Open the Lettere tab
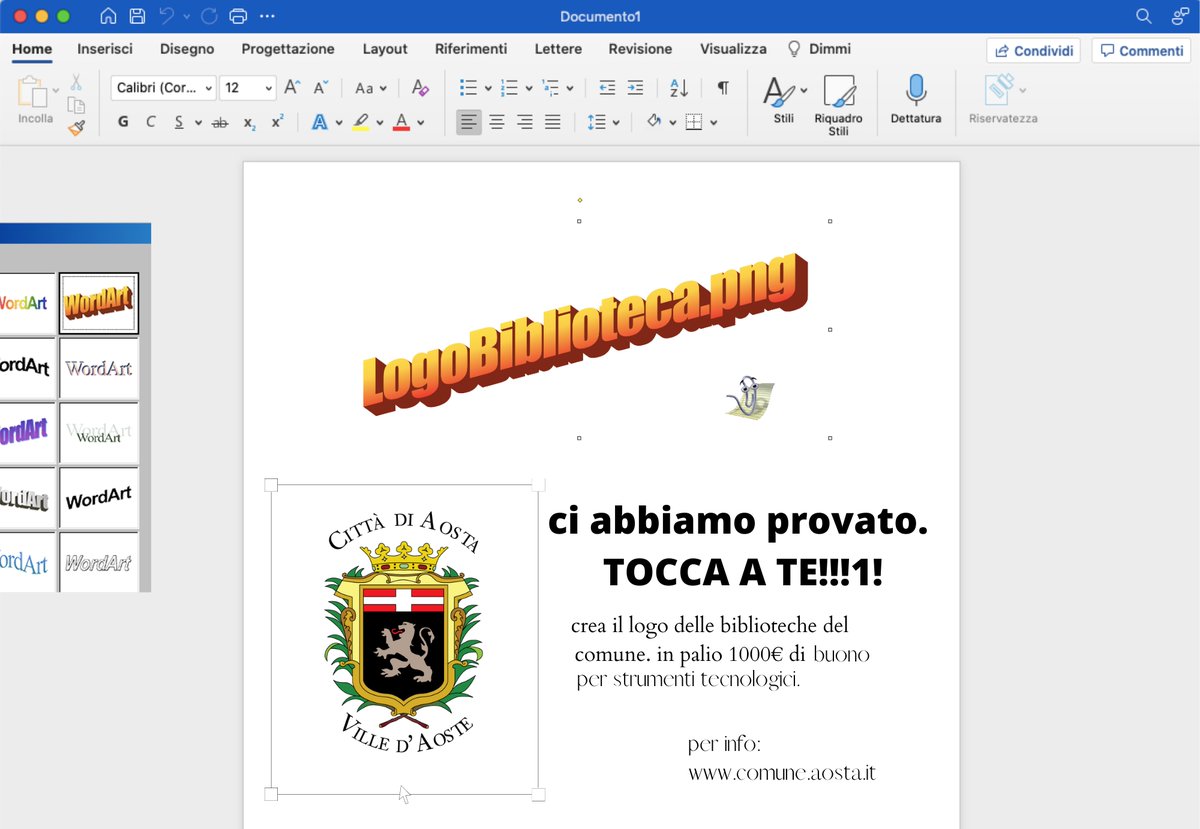 (558, 48)
